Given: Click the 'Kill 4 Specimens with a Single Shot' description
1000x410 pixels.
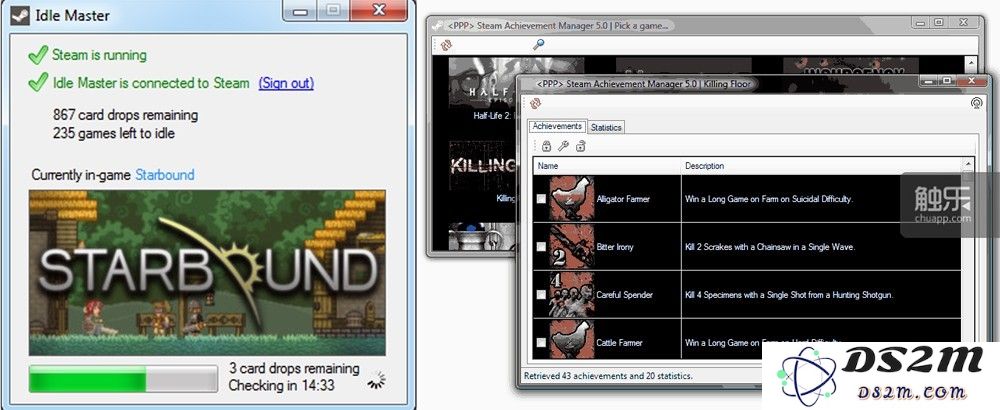Looking at the screenshot, I should (789, 295).
